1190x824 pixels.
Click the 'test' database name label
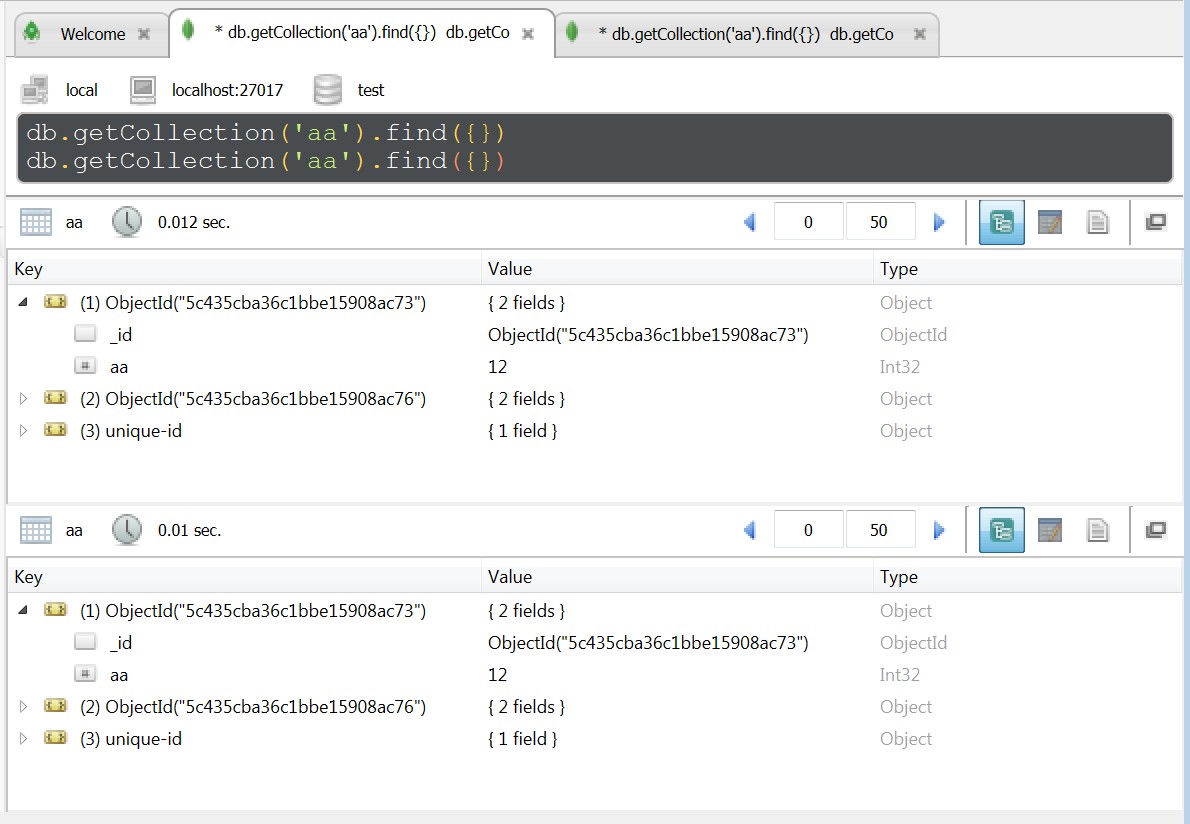(370, 90)
